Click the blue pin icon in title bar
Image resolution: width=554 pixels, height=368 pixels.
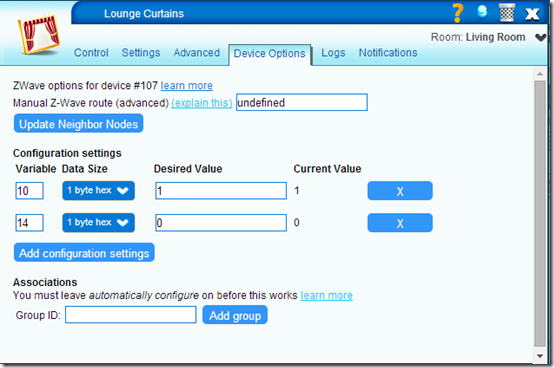(x=482, y=12)
